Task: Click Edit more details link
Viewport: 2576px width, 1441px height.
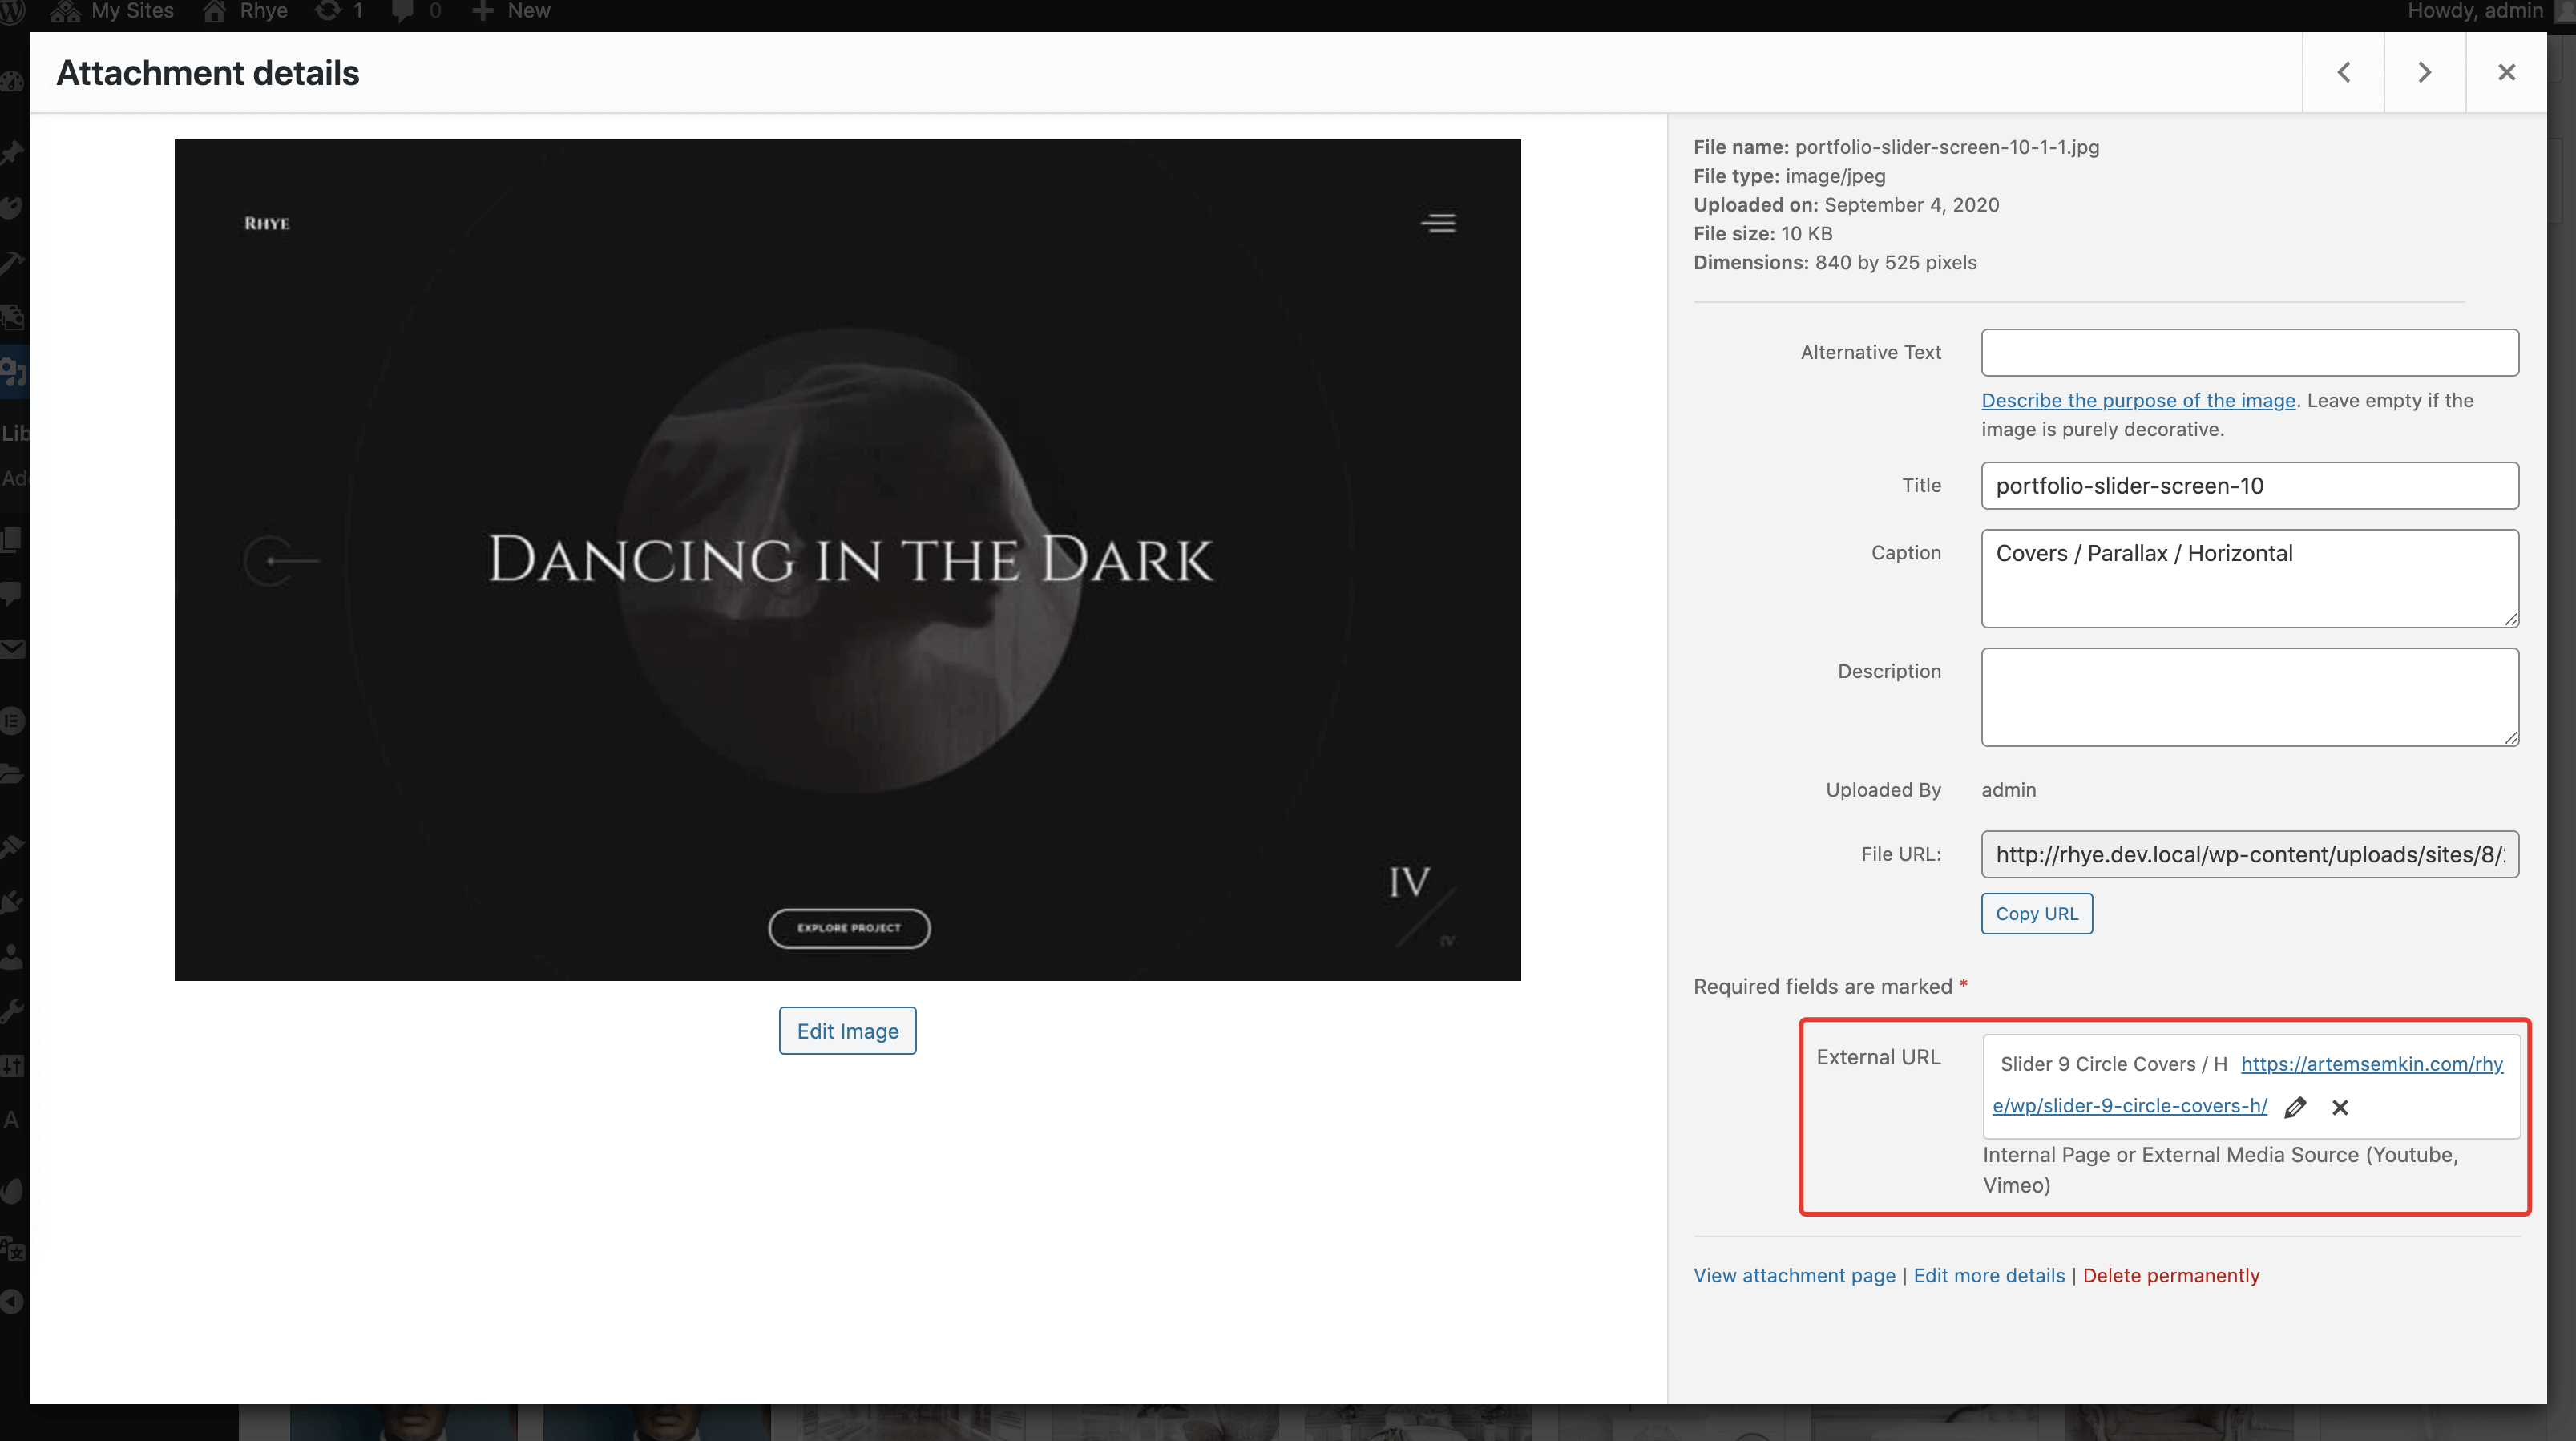Action: point(1988,1275)
